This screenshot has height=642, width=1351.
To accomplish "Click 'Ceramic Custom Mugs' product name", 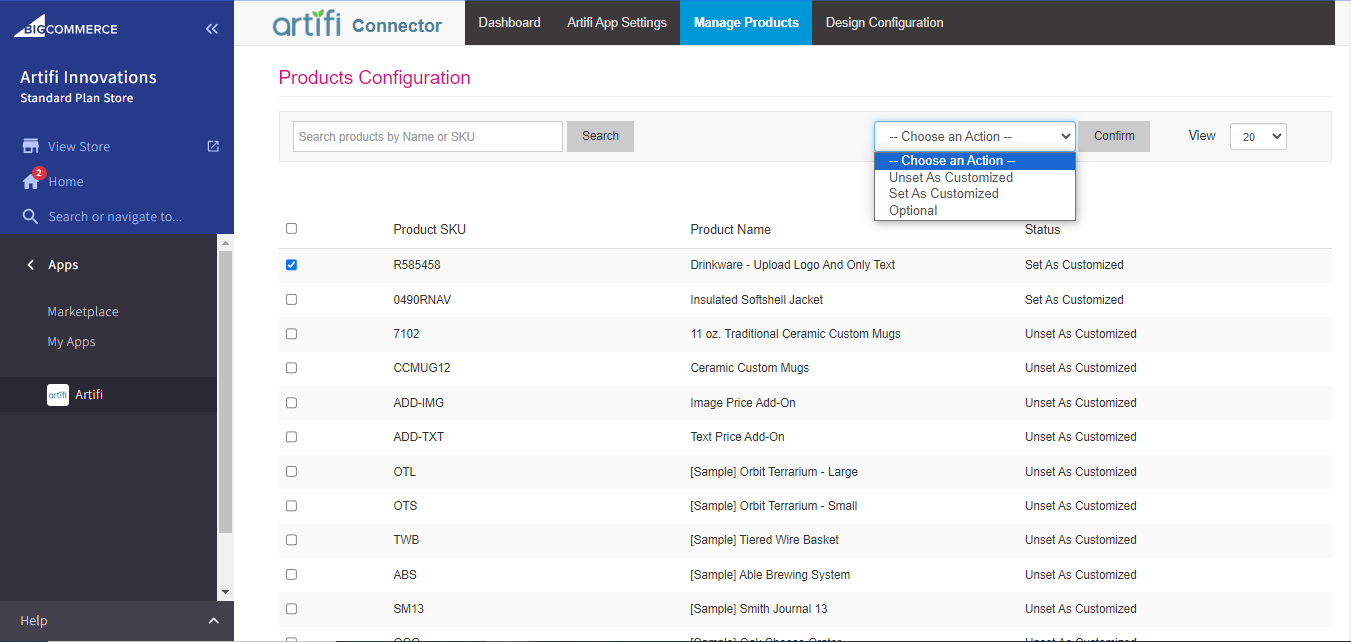I will 750,368.
